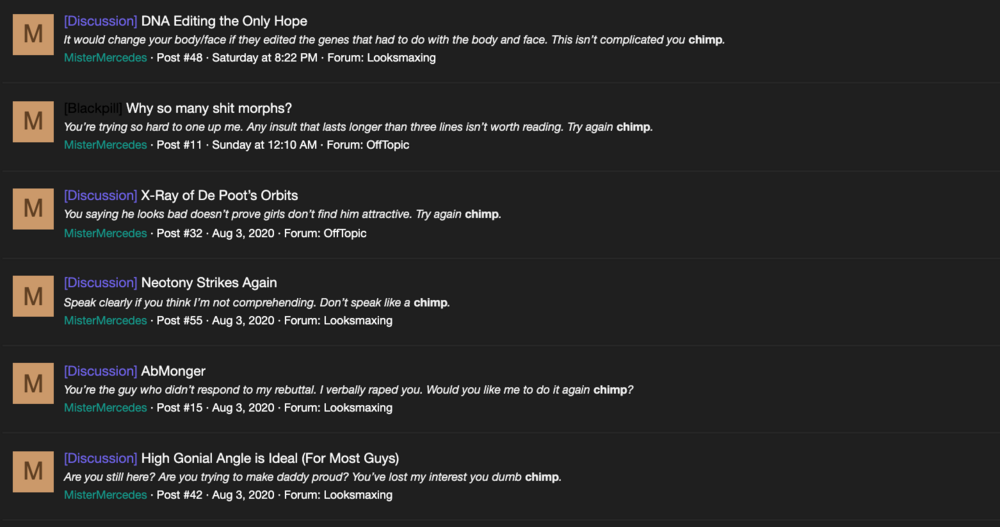Visit MisterMercedes profile under Post #42

coord(105,495)
